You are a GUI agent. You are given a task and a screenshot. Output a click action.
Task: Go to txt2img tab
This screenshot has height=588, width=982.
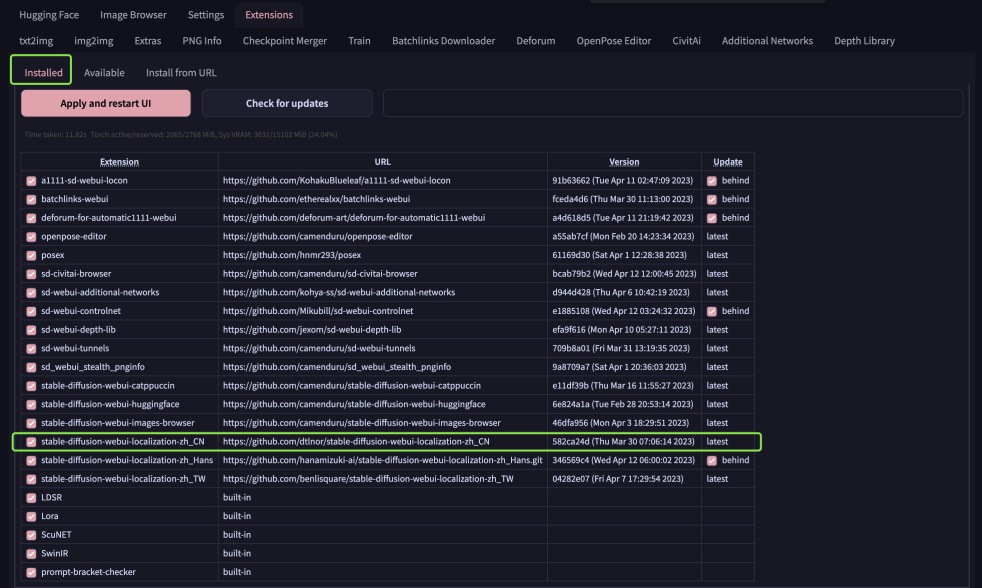coord(36,41)
